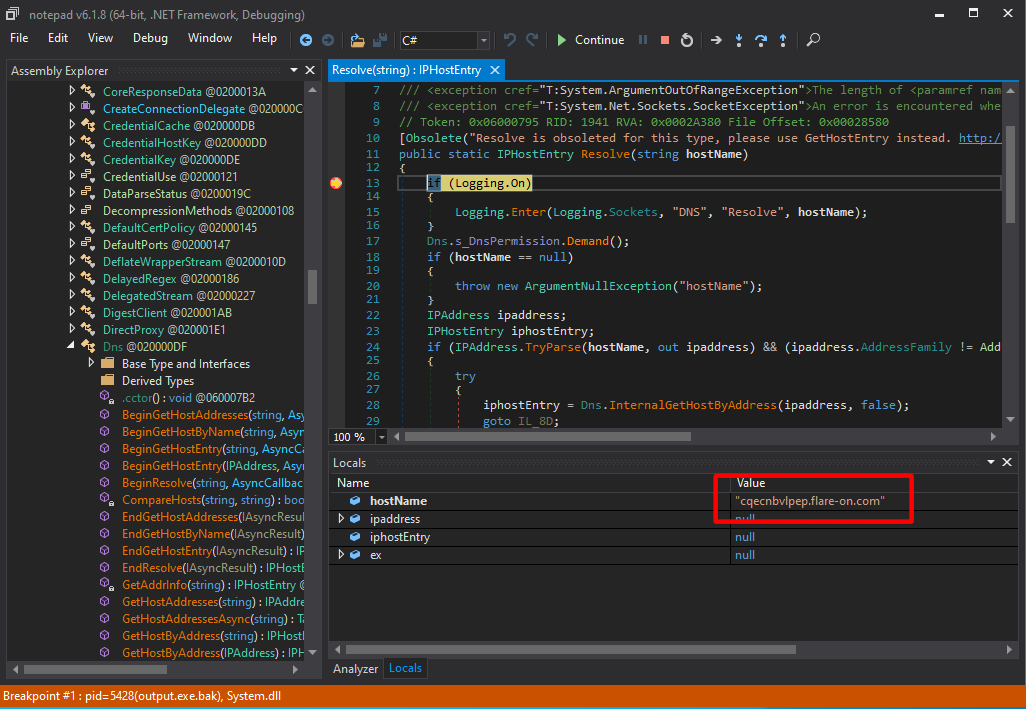
Task: Click the Undo toolbar icon
Action: [509, 40]
